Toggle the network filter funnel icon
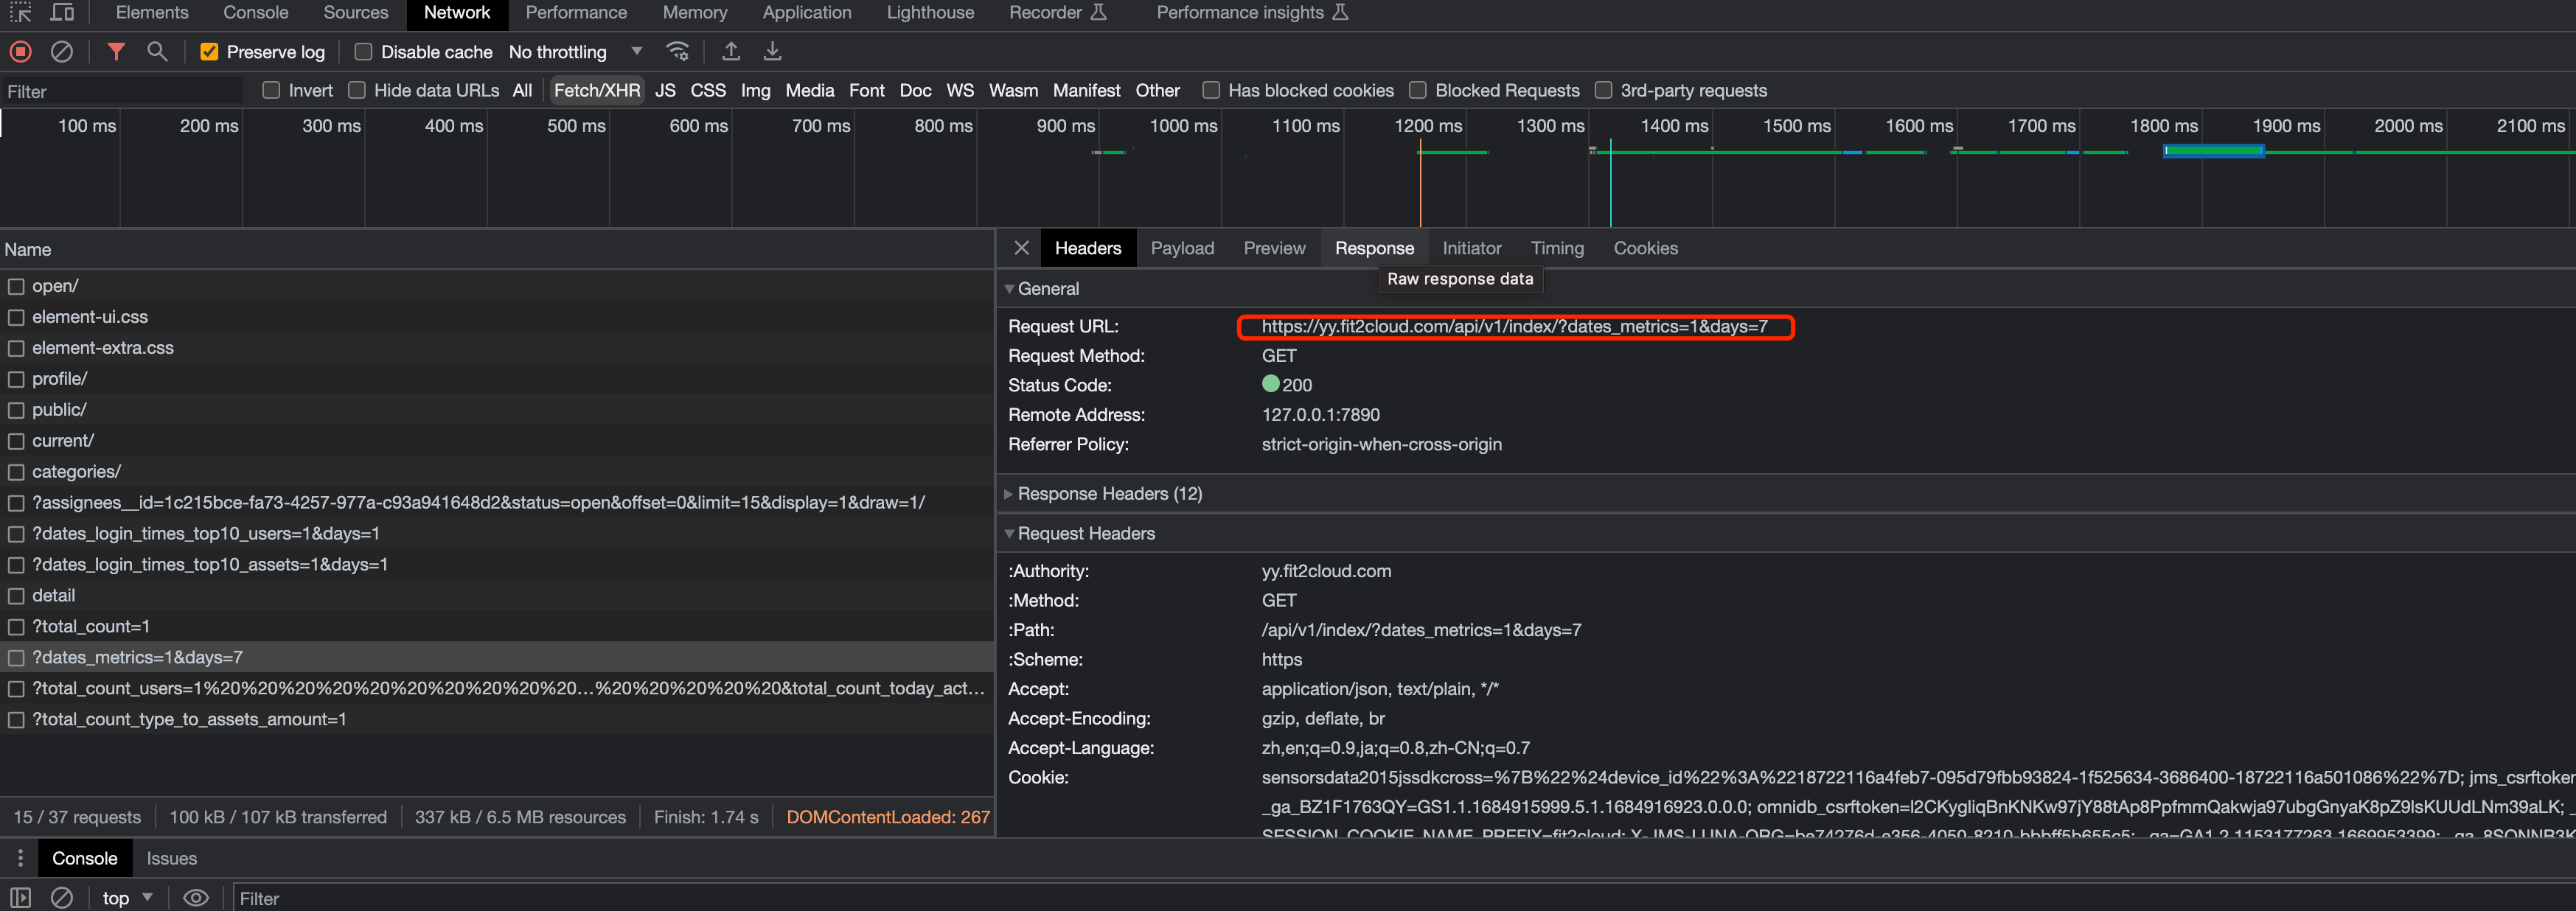This screenshot has width=2576, height=911. (116, 51)
